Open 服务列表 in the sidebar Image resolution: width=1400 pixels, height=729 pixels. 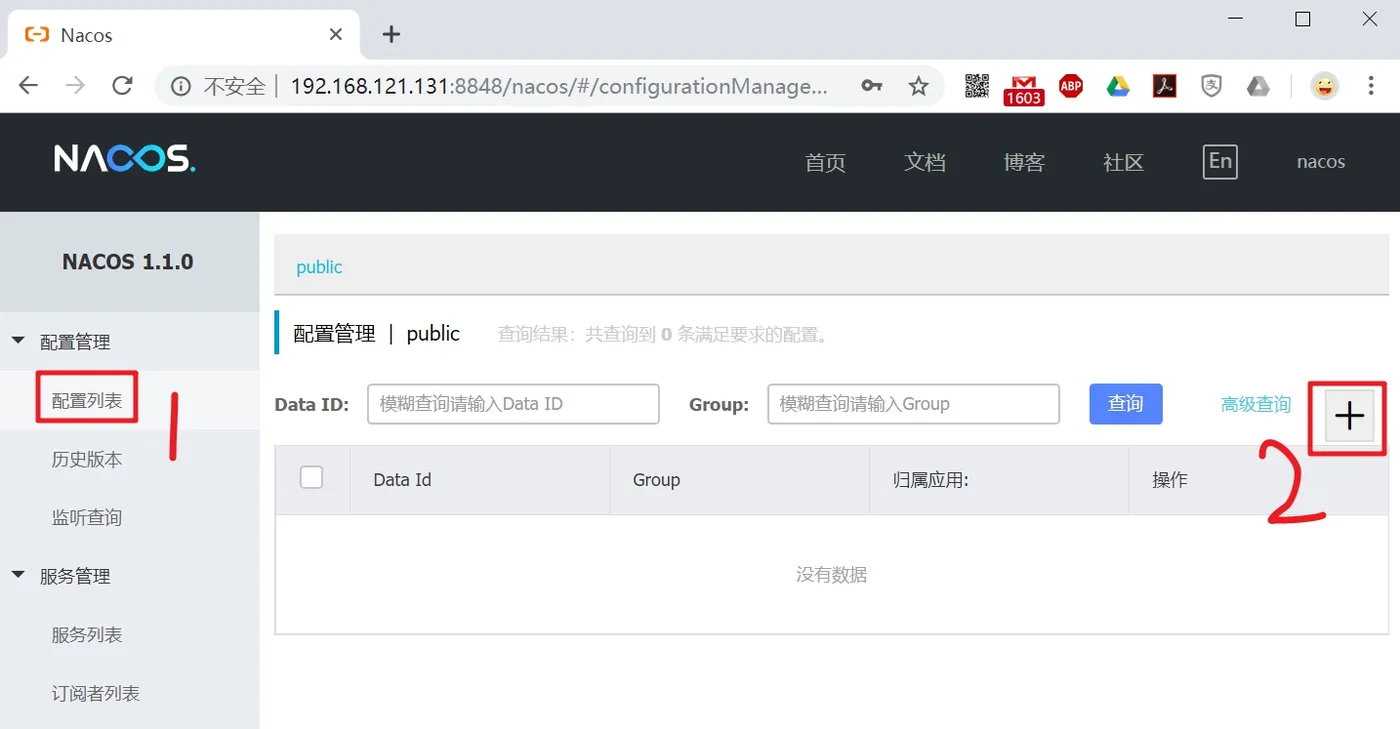[87, 635]
